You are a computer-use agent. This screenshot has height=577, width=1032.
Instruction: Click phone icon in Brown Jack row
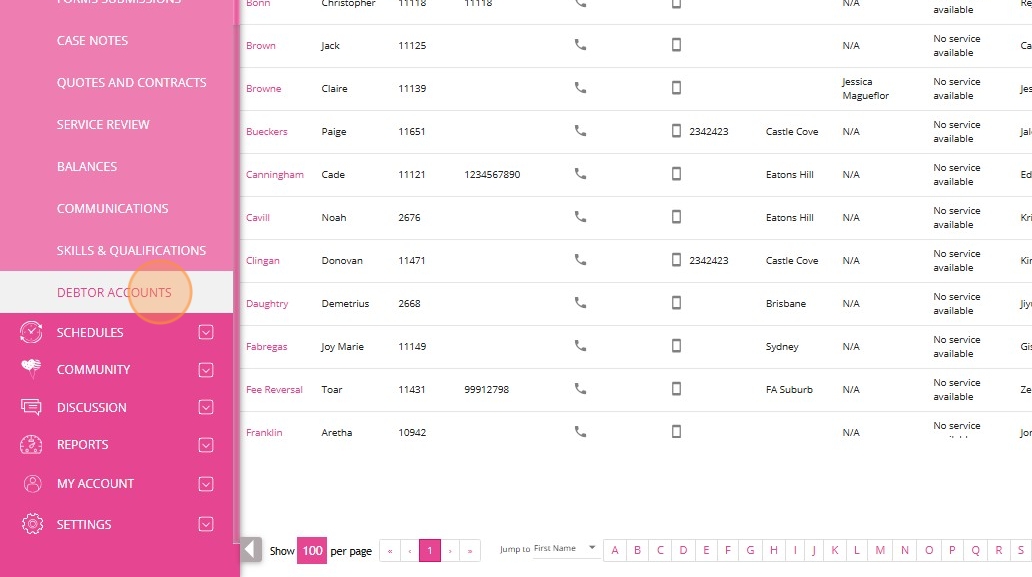click(x=580, y=45)
